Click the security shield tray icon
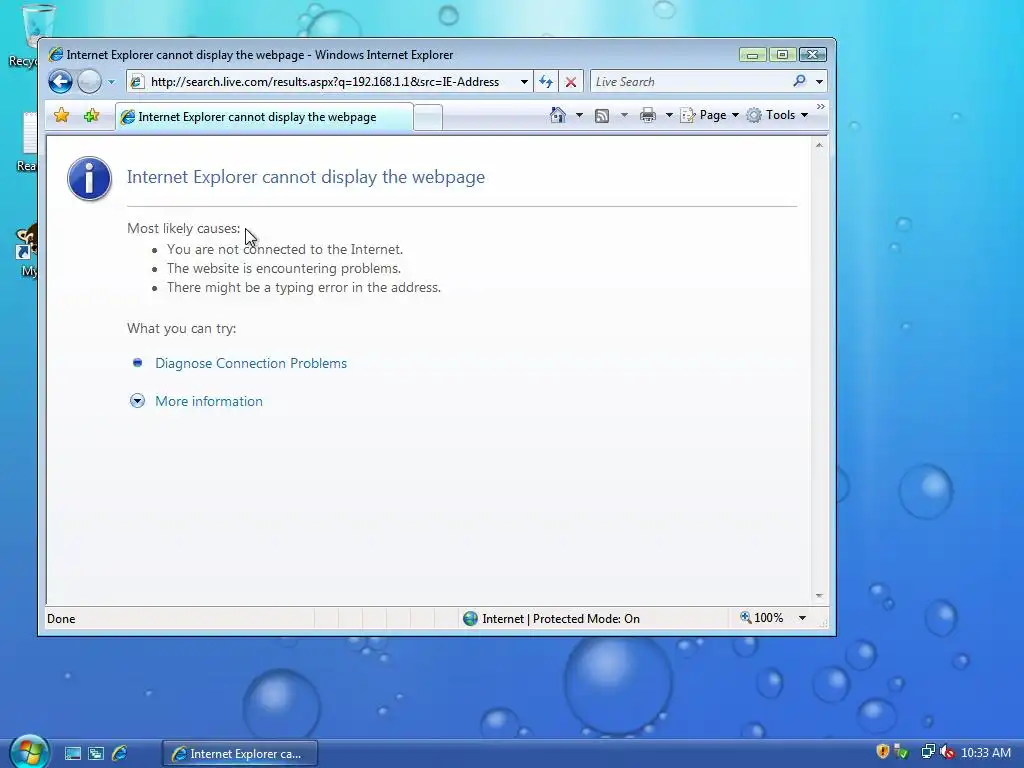 (x=882, y=752)
